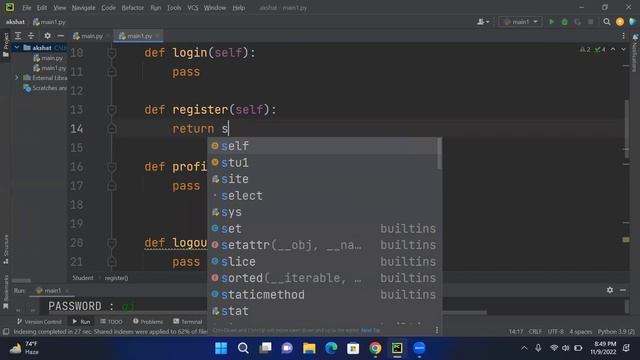The image size is (640, 360).
Task: Open the Terminal tool window
Action: pyautogui.click(x=187, y=322)
